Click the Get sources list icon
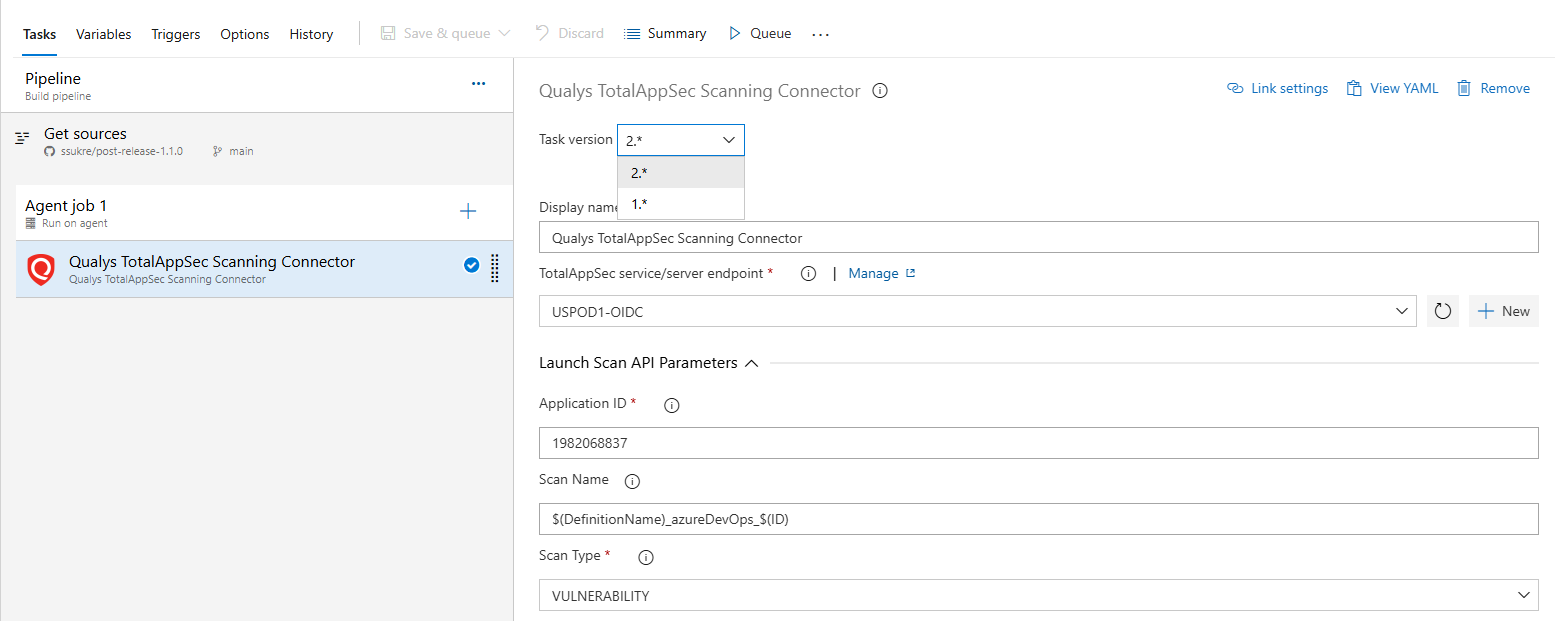 [x=23, y=137]
